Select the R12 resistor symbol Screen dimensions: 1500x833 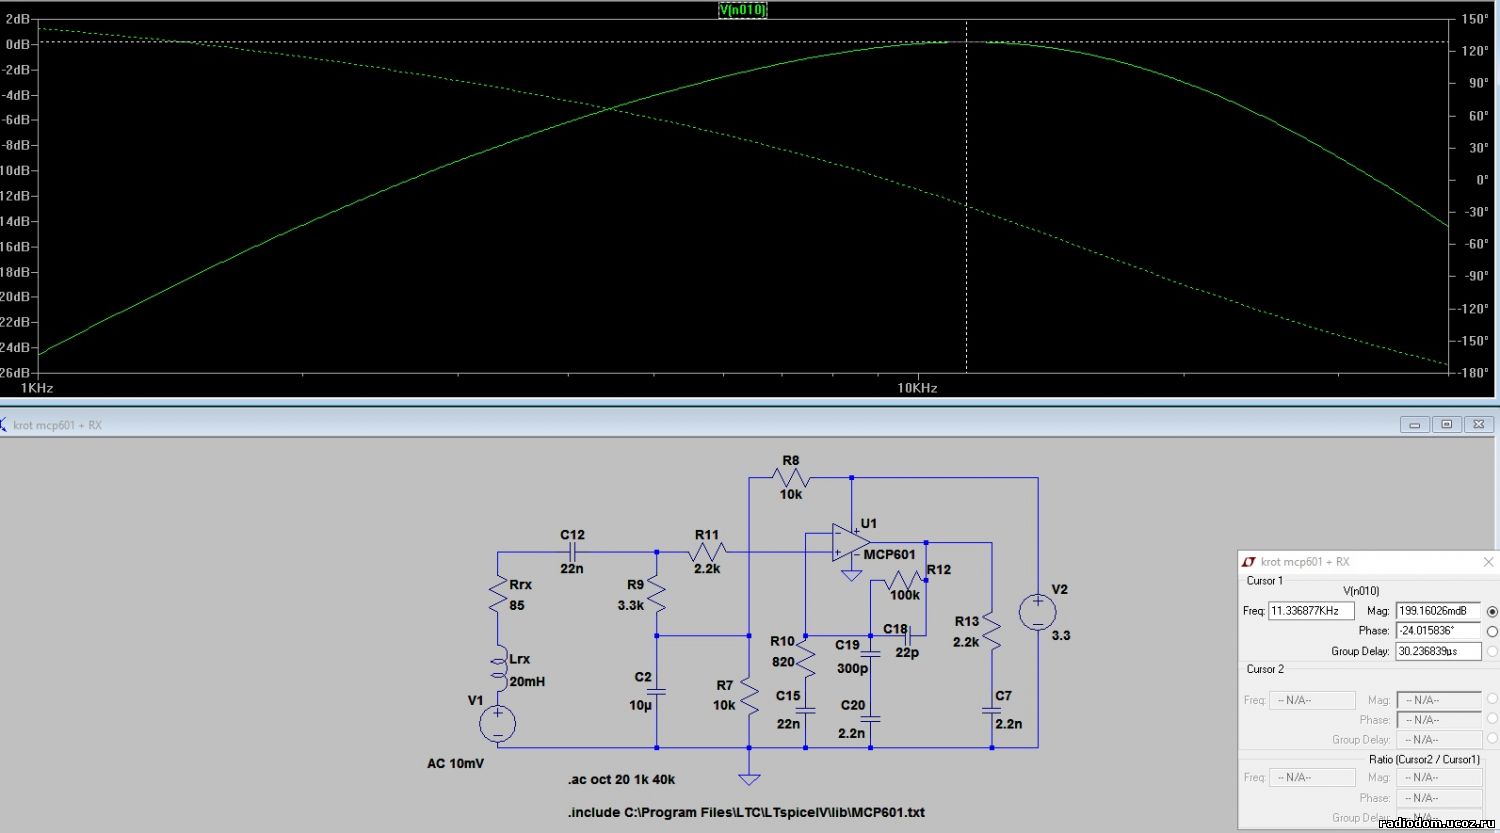click(x=903, y=579)
